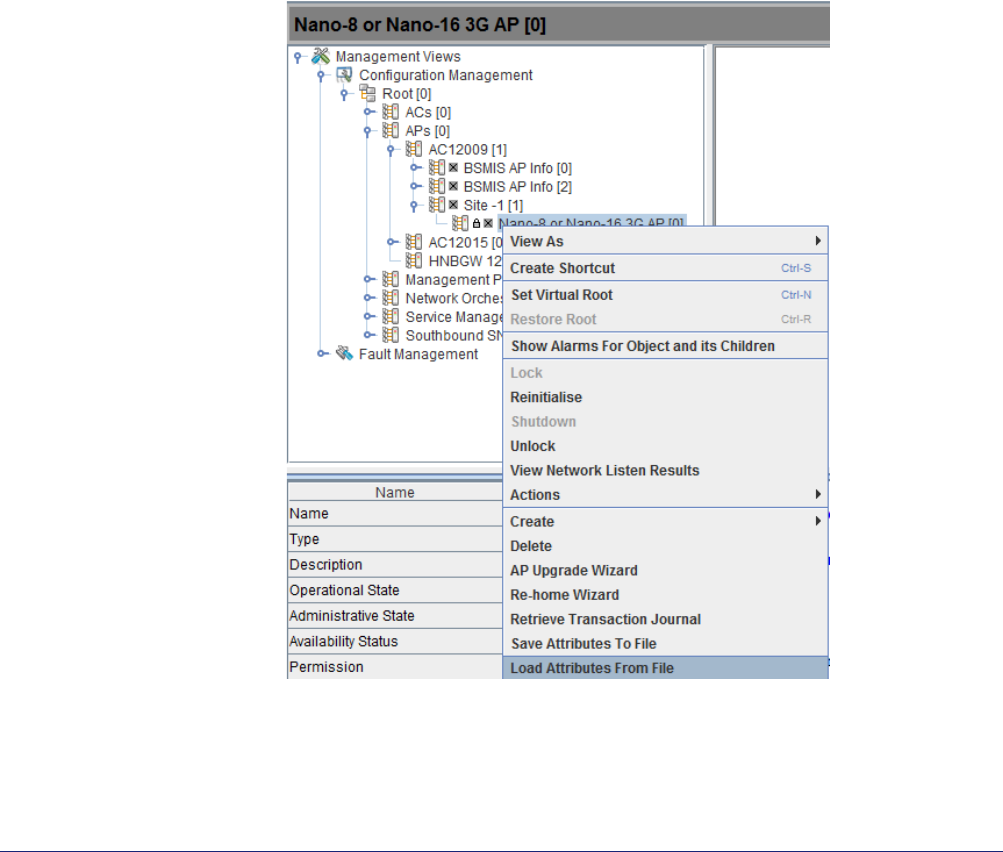Image resolution: width=1003 pixels, height=852 pixels.
Task: Select the Availability Status row
Action: click(x=395, y=641)
